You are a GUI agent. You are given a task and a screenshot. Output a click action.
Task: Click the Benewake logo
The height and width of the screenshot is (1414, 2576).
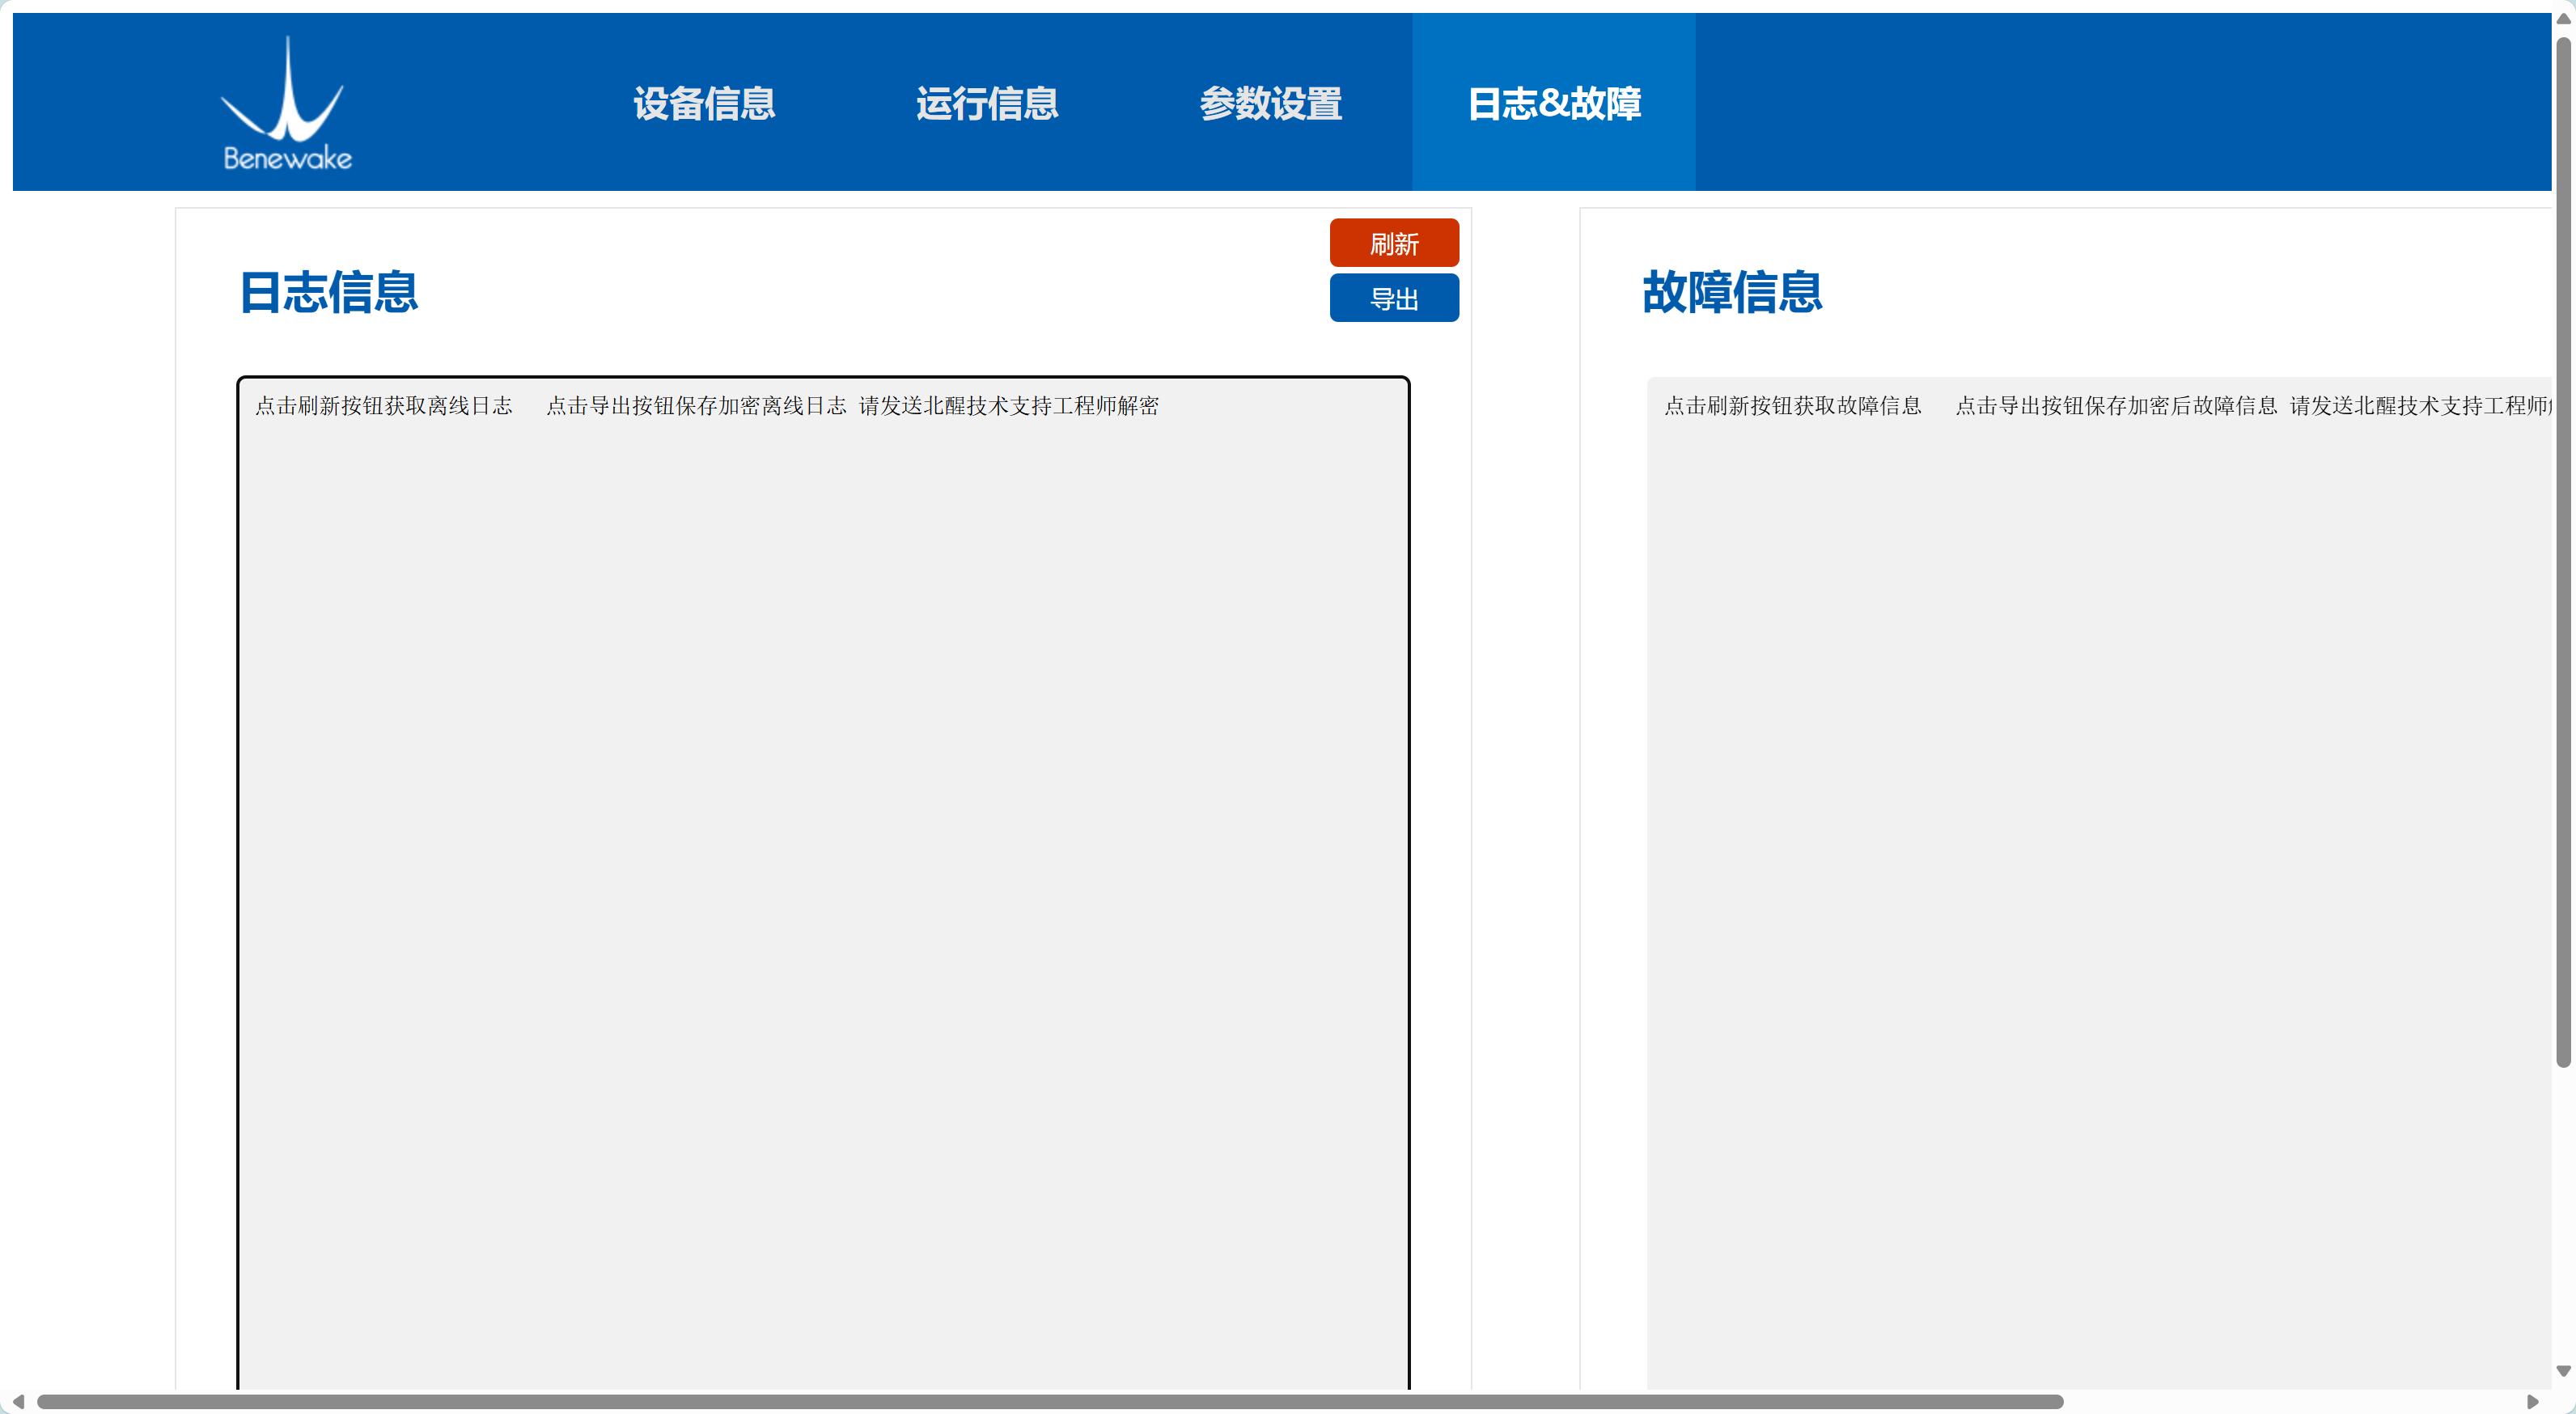pyautogui.click(x=286, y=103)
